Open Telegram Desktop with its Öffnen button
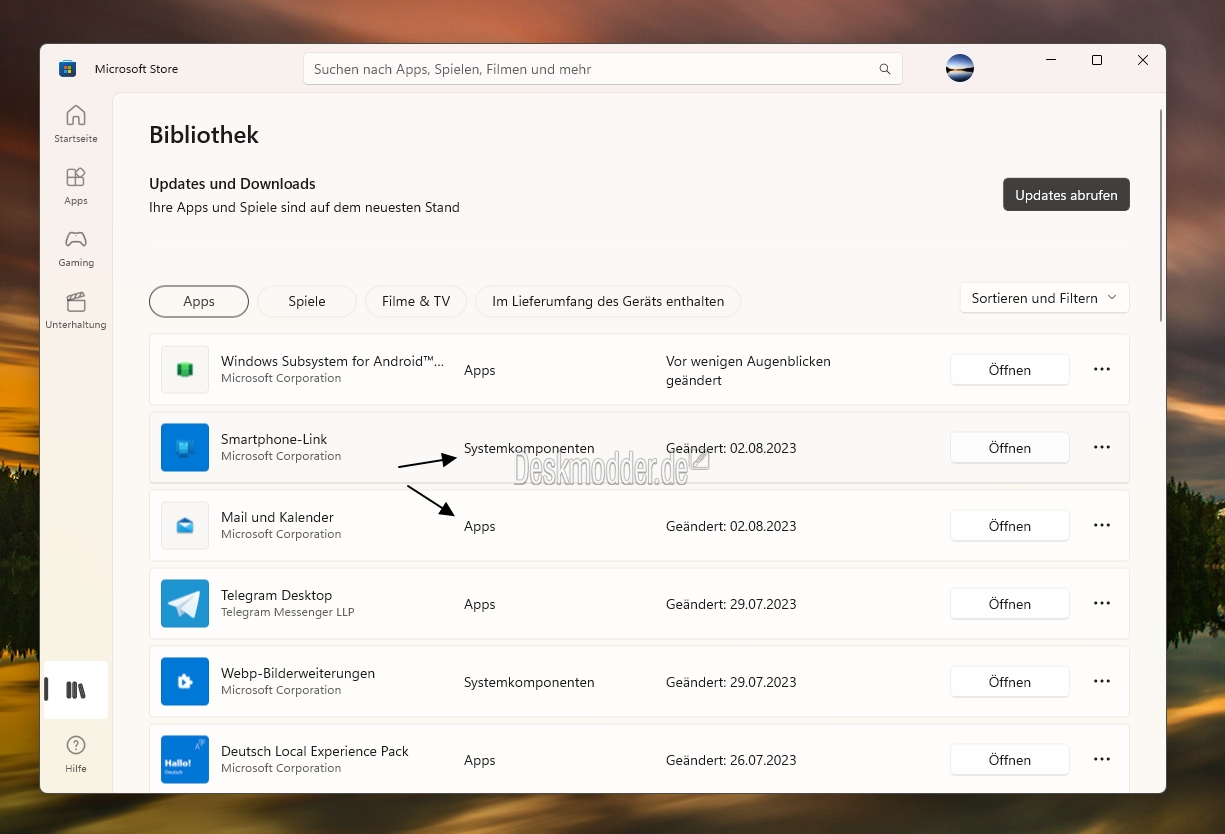This screenshot has width=1225, height=834. [x=1010, y=604]
